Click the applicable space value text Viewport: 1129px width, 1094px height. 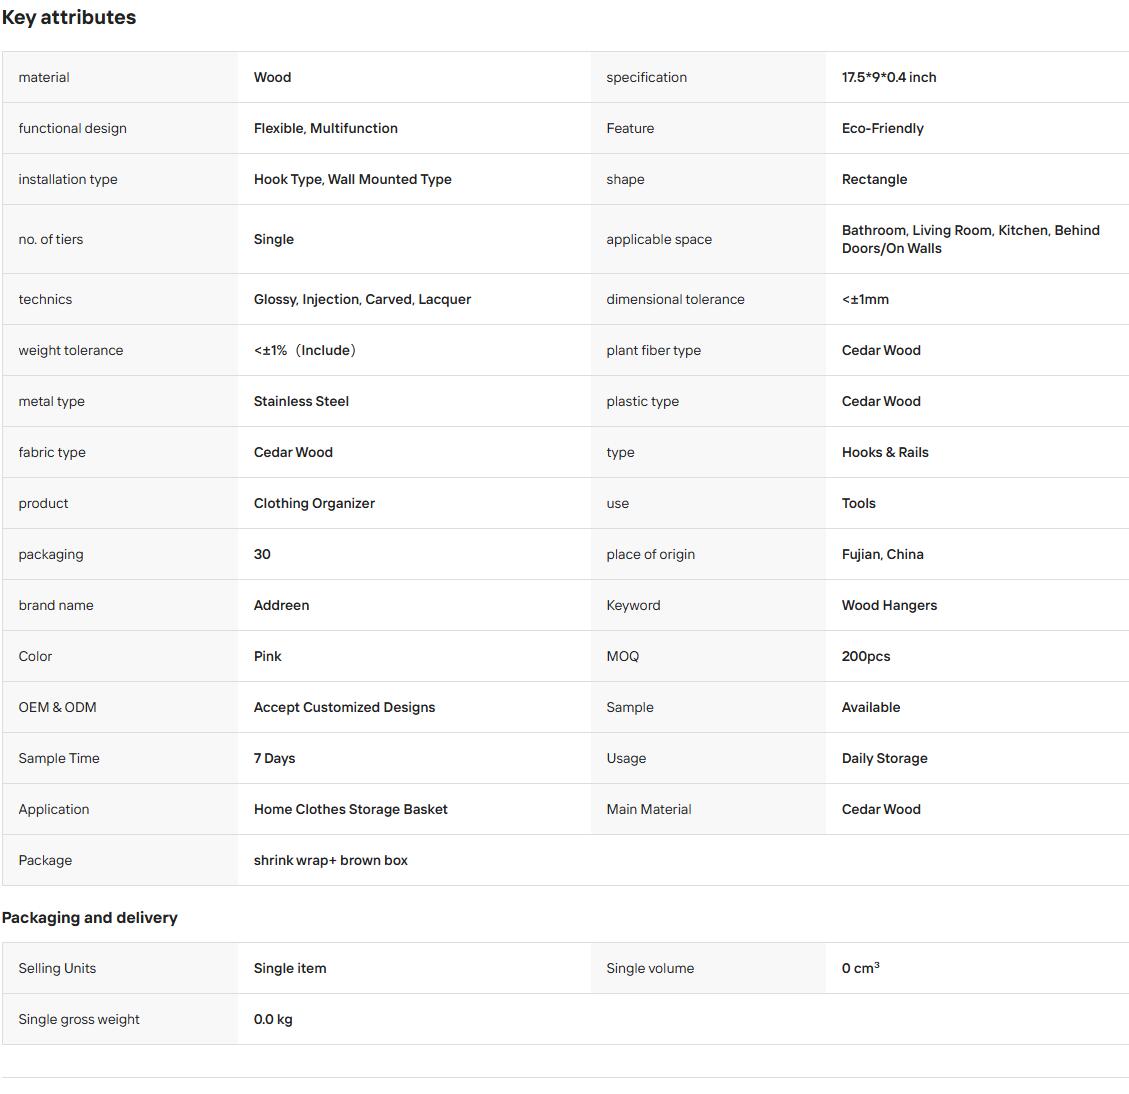click(970, 239)
